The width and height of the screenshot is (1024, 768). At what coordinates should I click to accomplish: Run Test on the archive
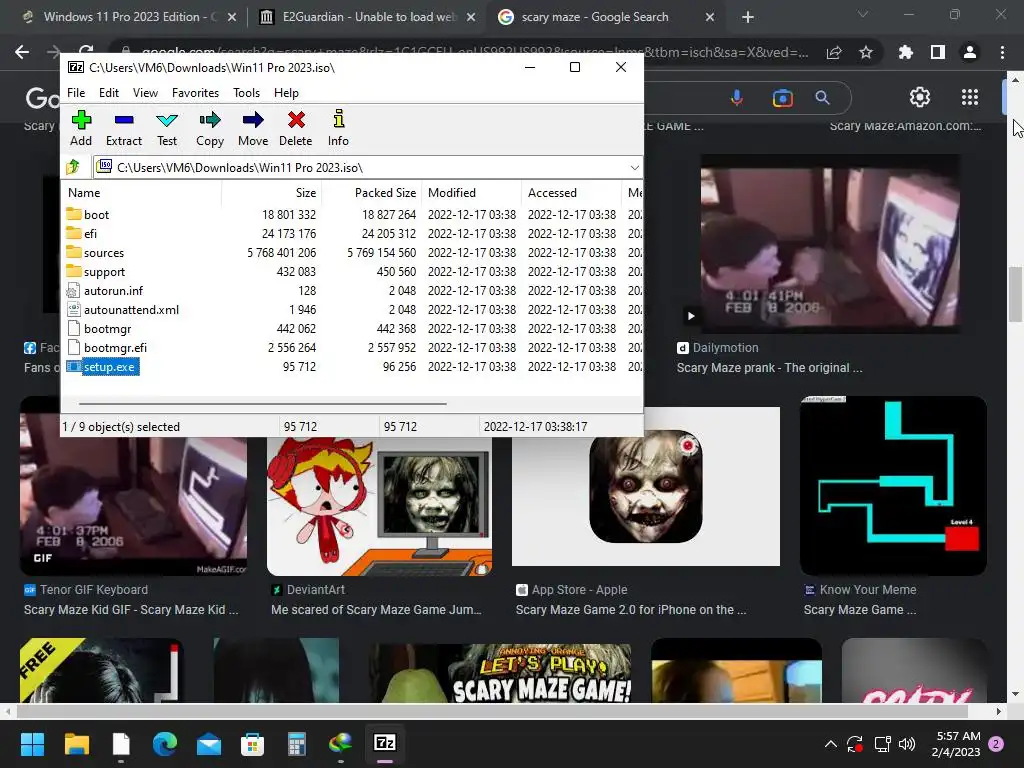(167, 129)
